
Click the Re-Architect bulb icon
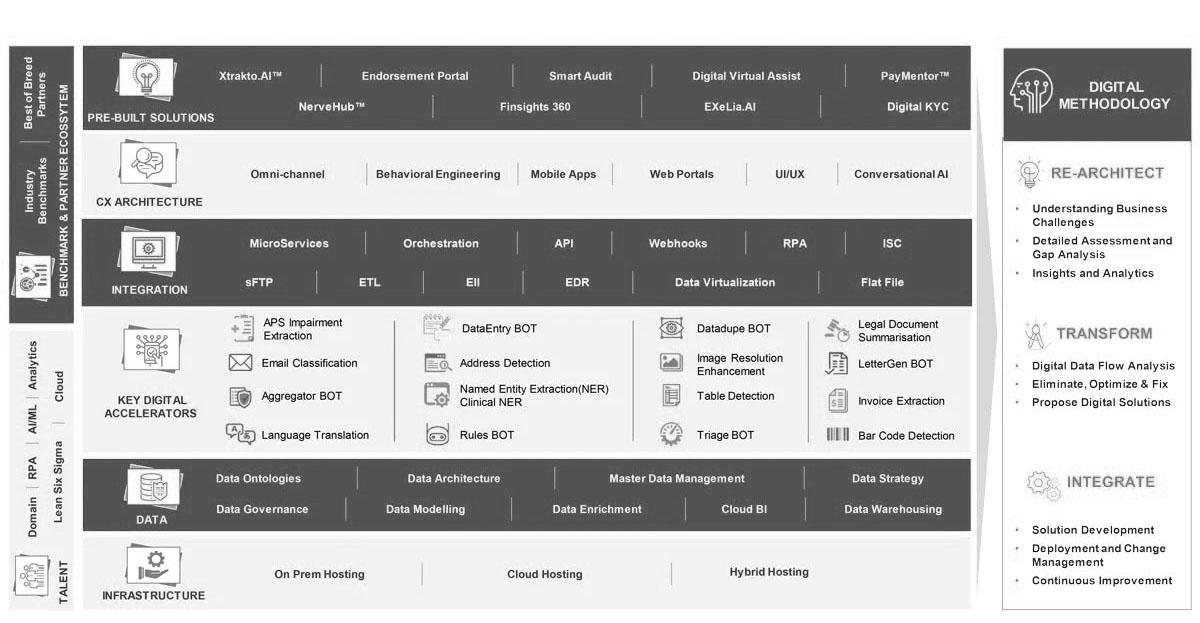click(1029, 174)
